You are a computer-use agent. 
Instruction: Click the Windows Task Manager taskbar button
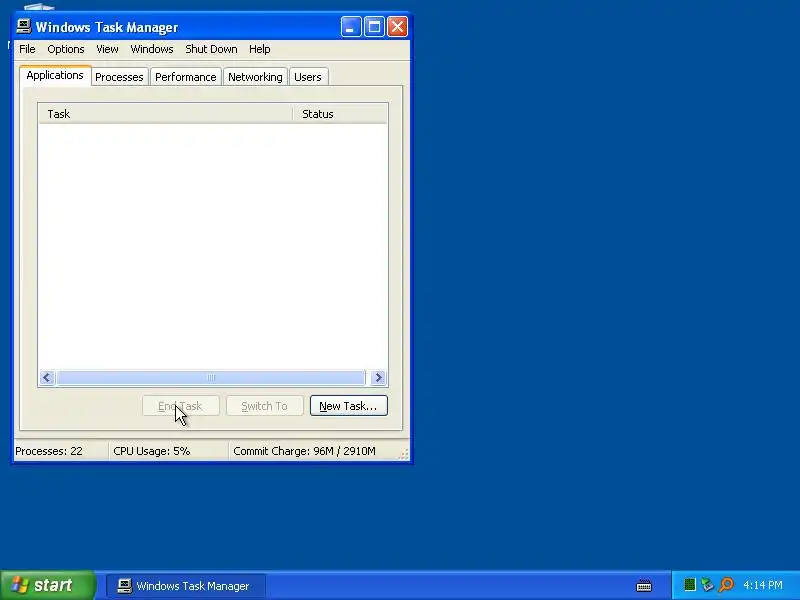tap(186, 586)
